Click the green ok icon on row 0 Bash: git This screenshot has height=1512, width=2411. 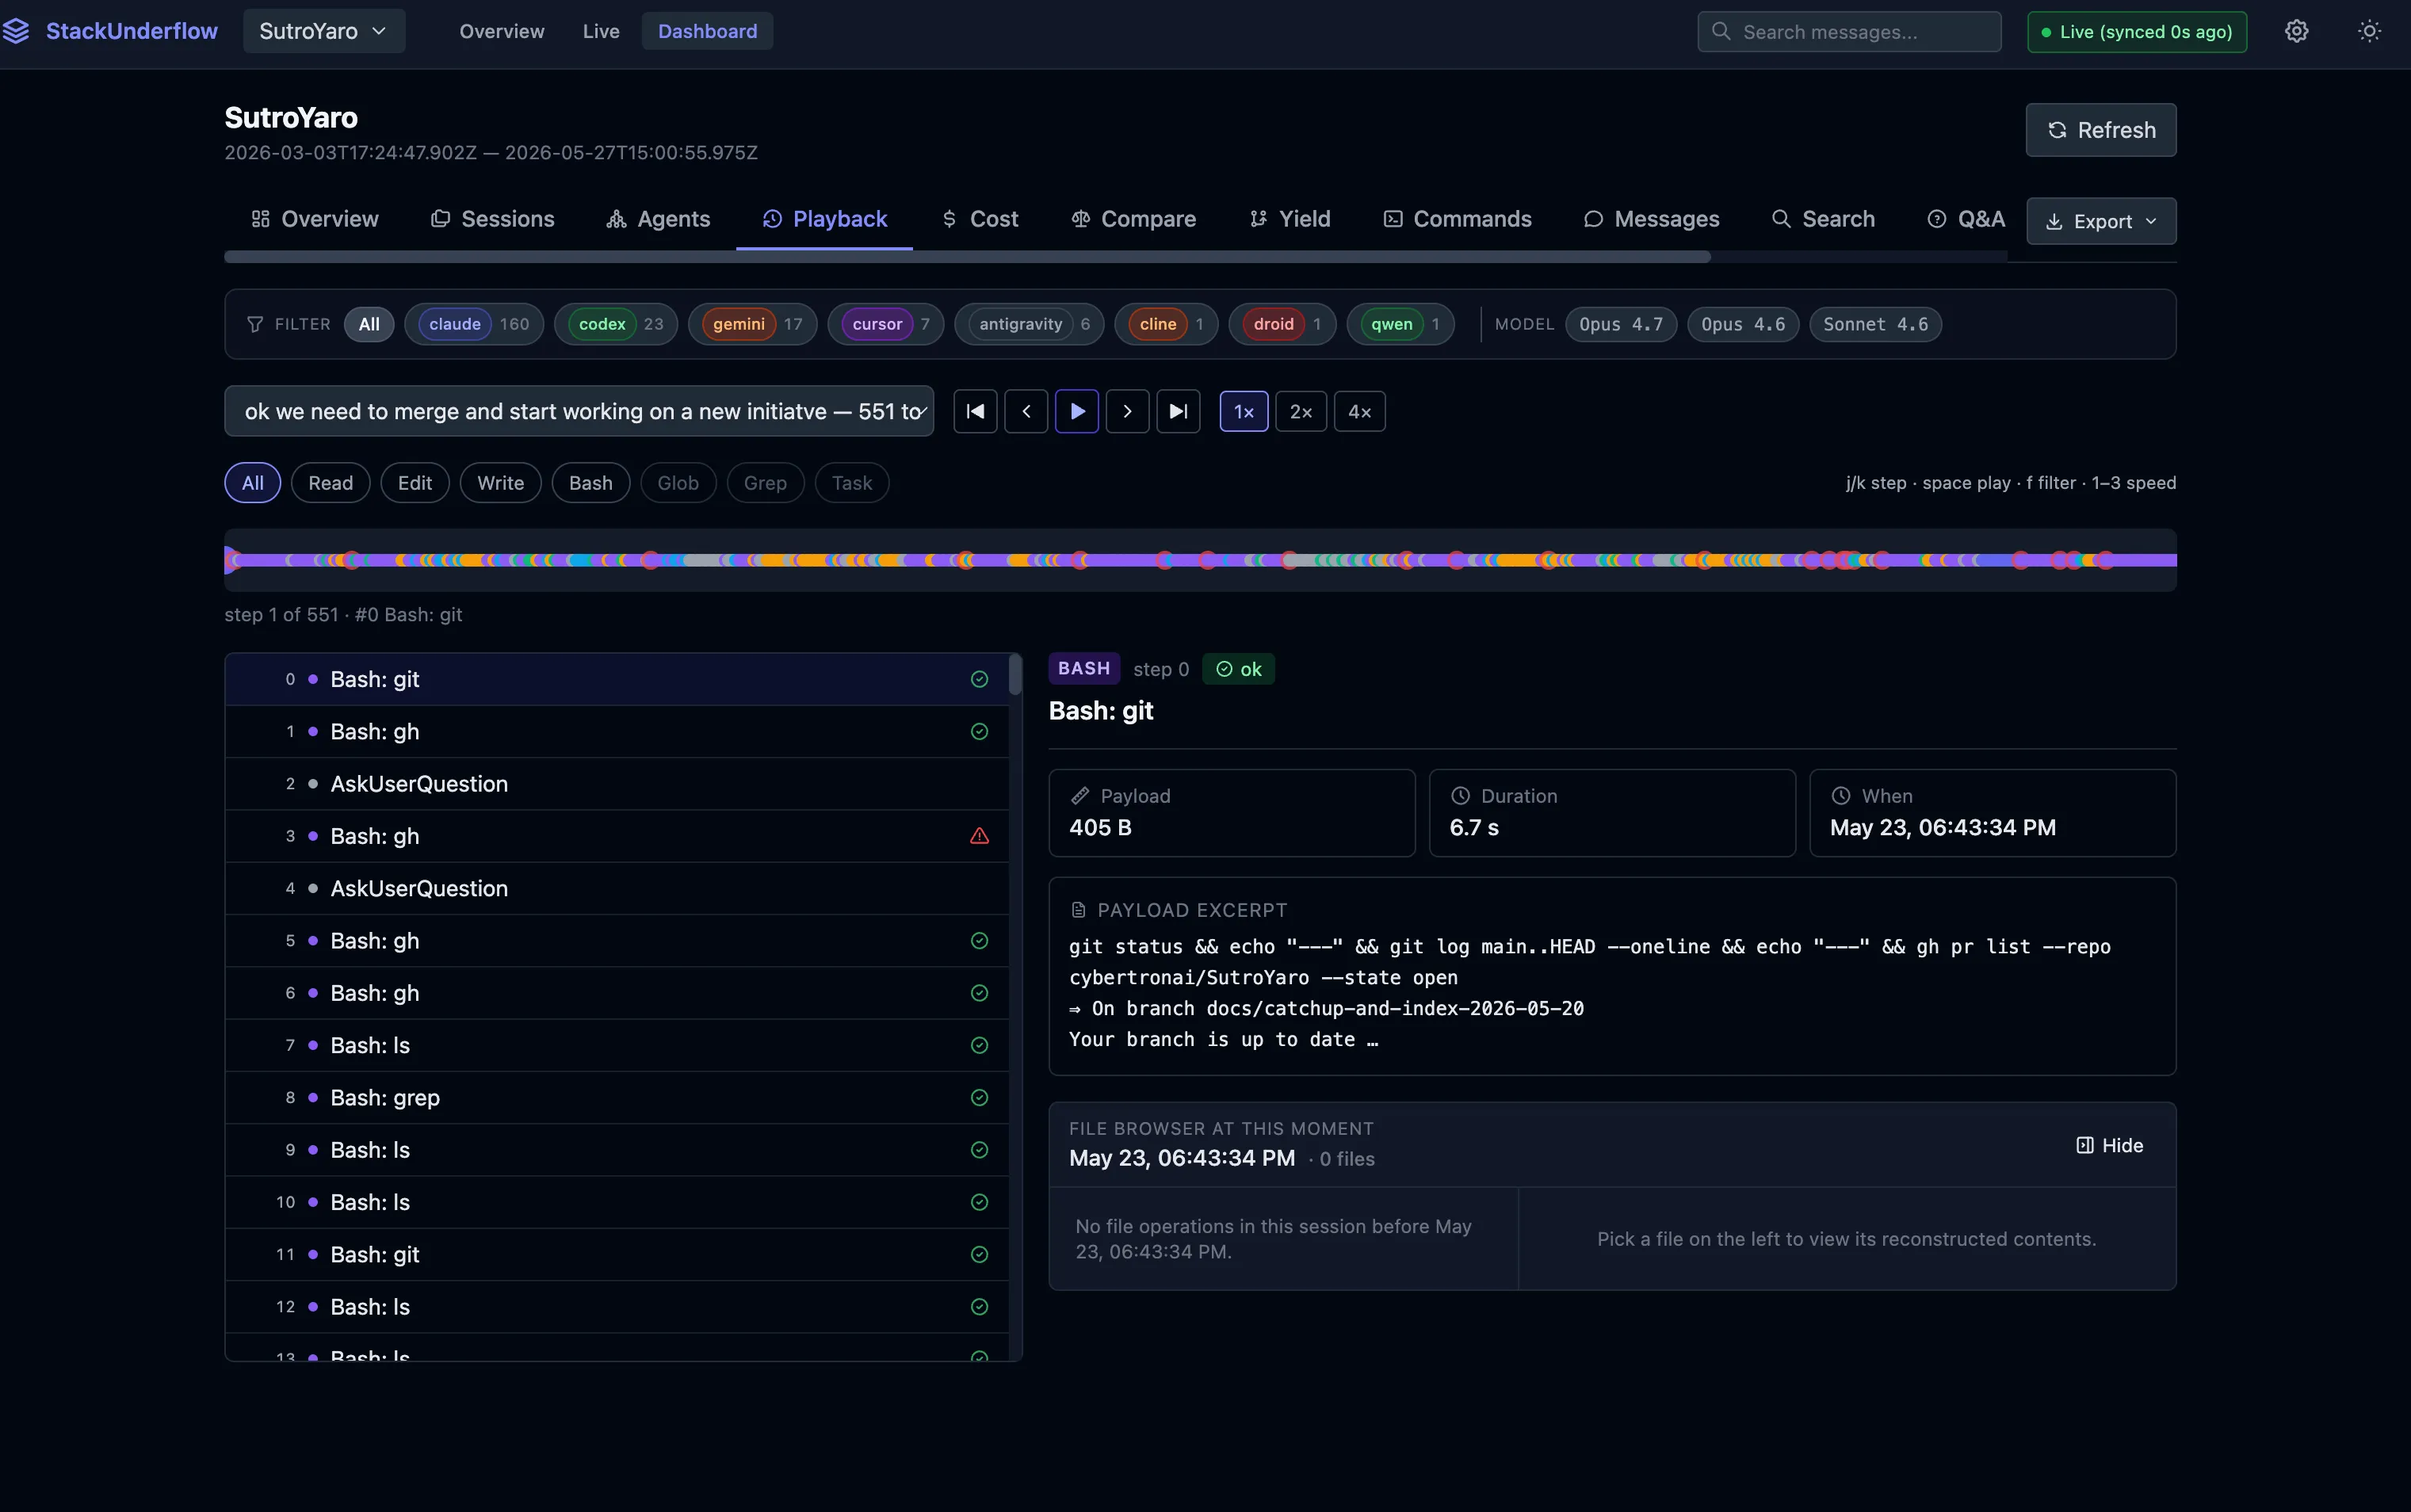[x=979, y=679]
